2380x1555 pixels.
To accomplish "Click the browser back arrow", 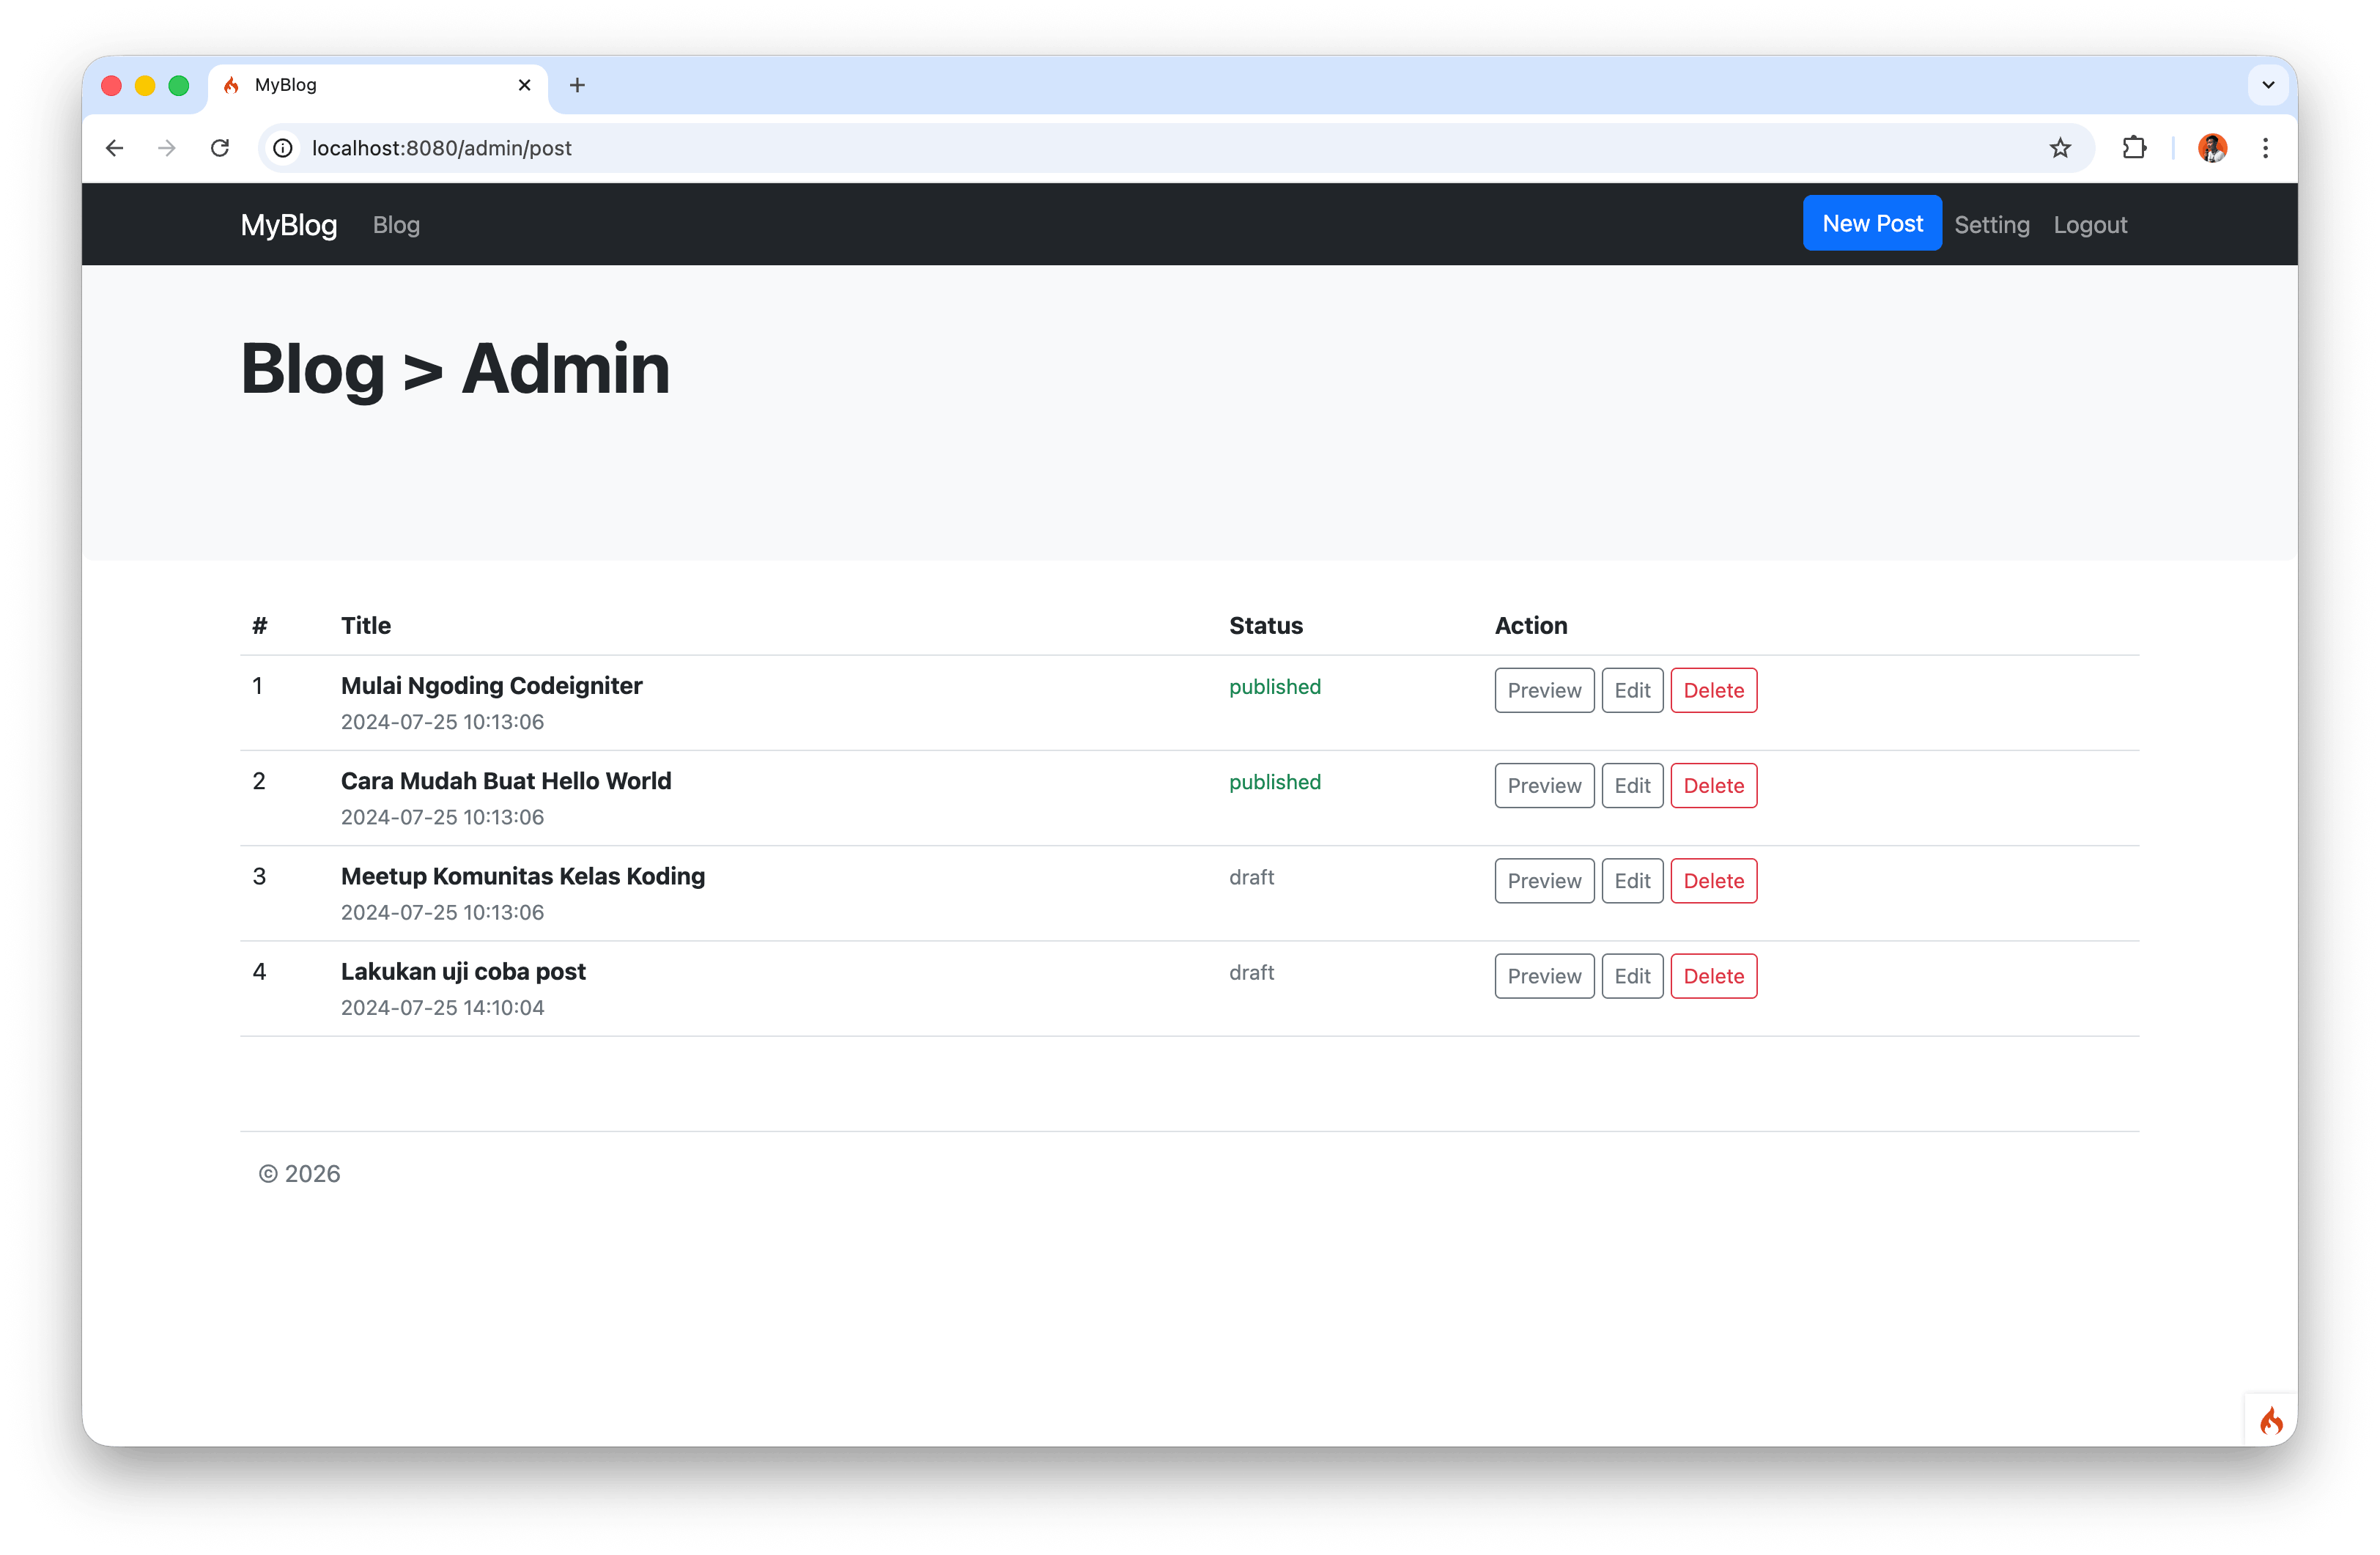I will [114, 148].
